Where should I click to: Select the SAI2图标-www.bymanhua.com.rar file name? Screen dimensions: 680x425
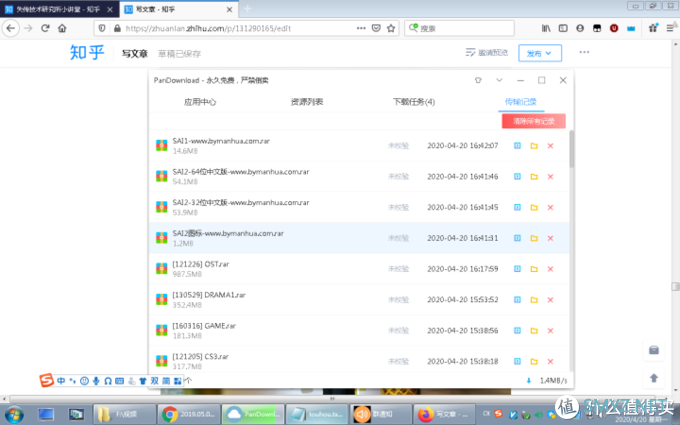click(228, 233)
